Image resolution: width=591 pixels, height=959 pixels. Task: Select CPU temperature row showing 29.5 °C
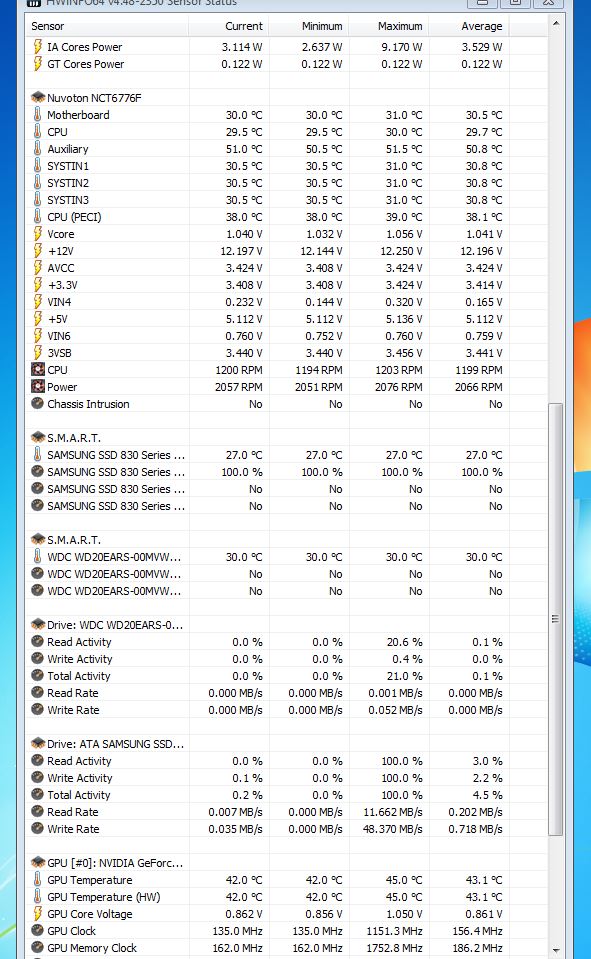point(268,131)
